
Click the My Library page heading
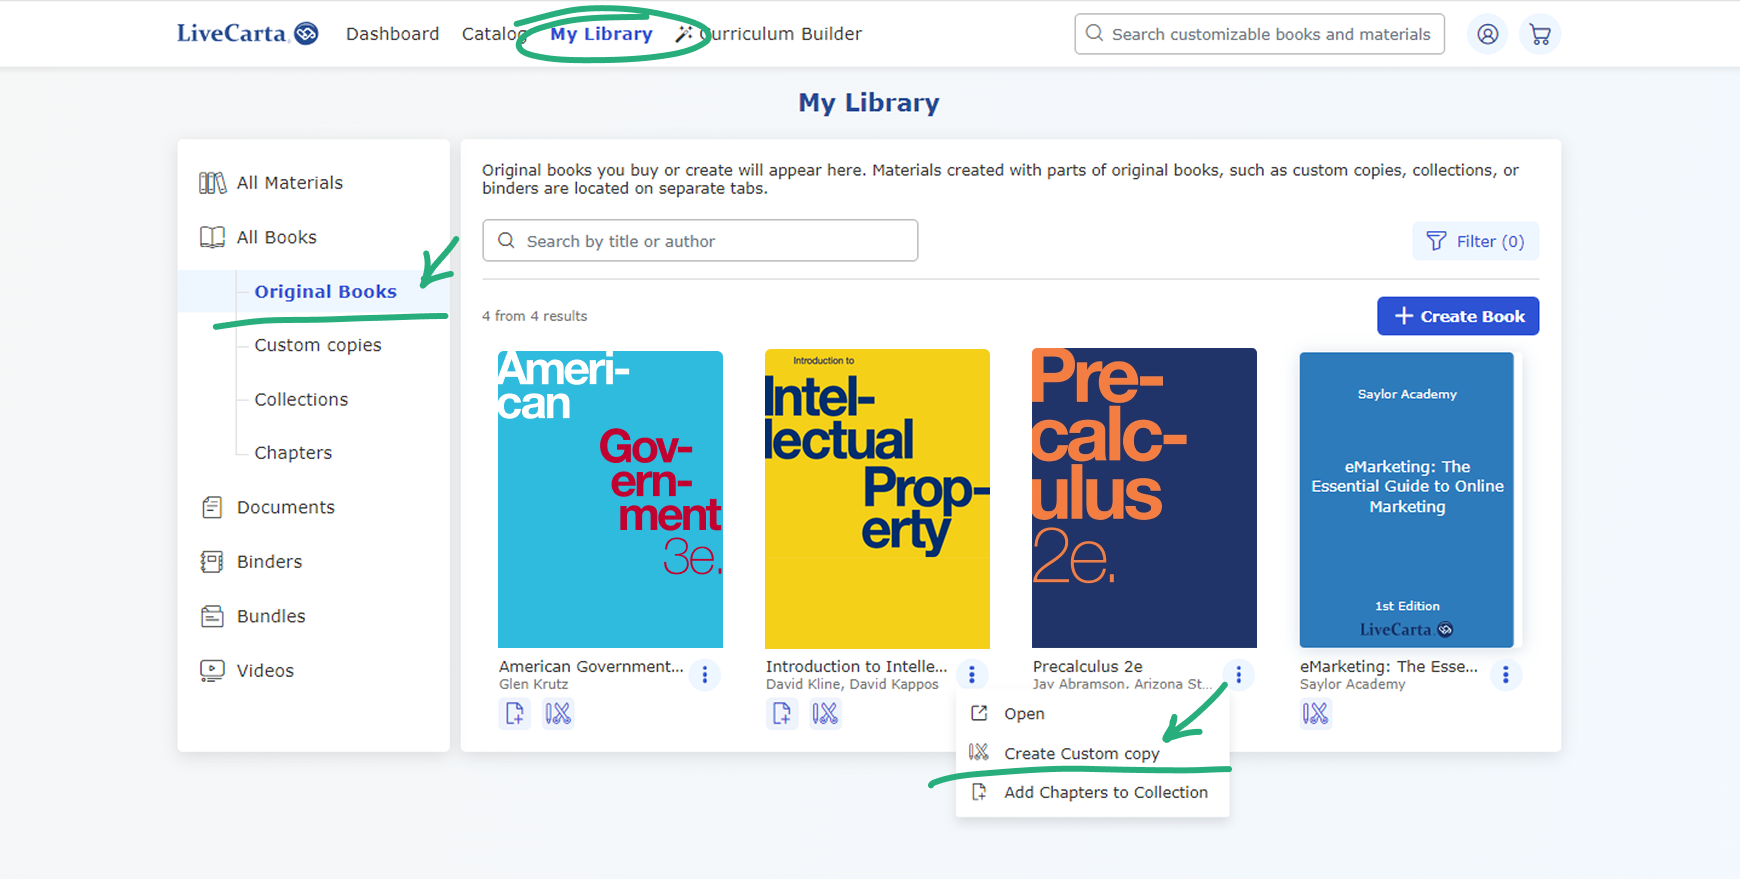[x=869, y=103]
